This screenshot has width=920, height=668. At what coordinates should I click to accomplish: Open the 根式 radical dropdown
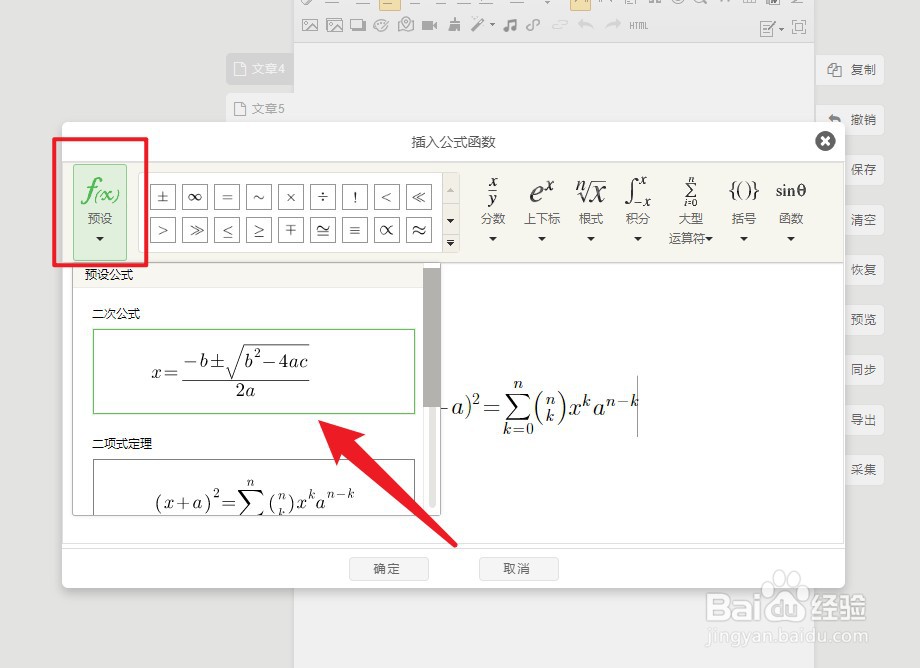tap(591, 209)
